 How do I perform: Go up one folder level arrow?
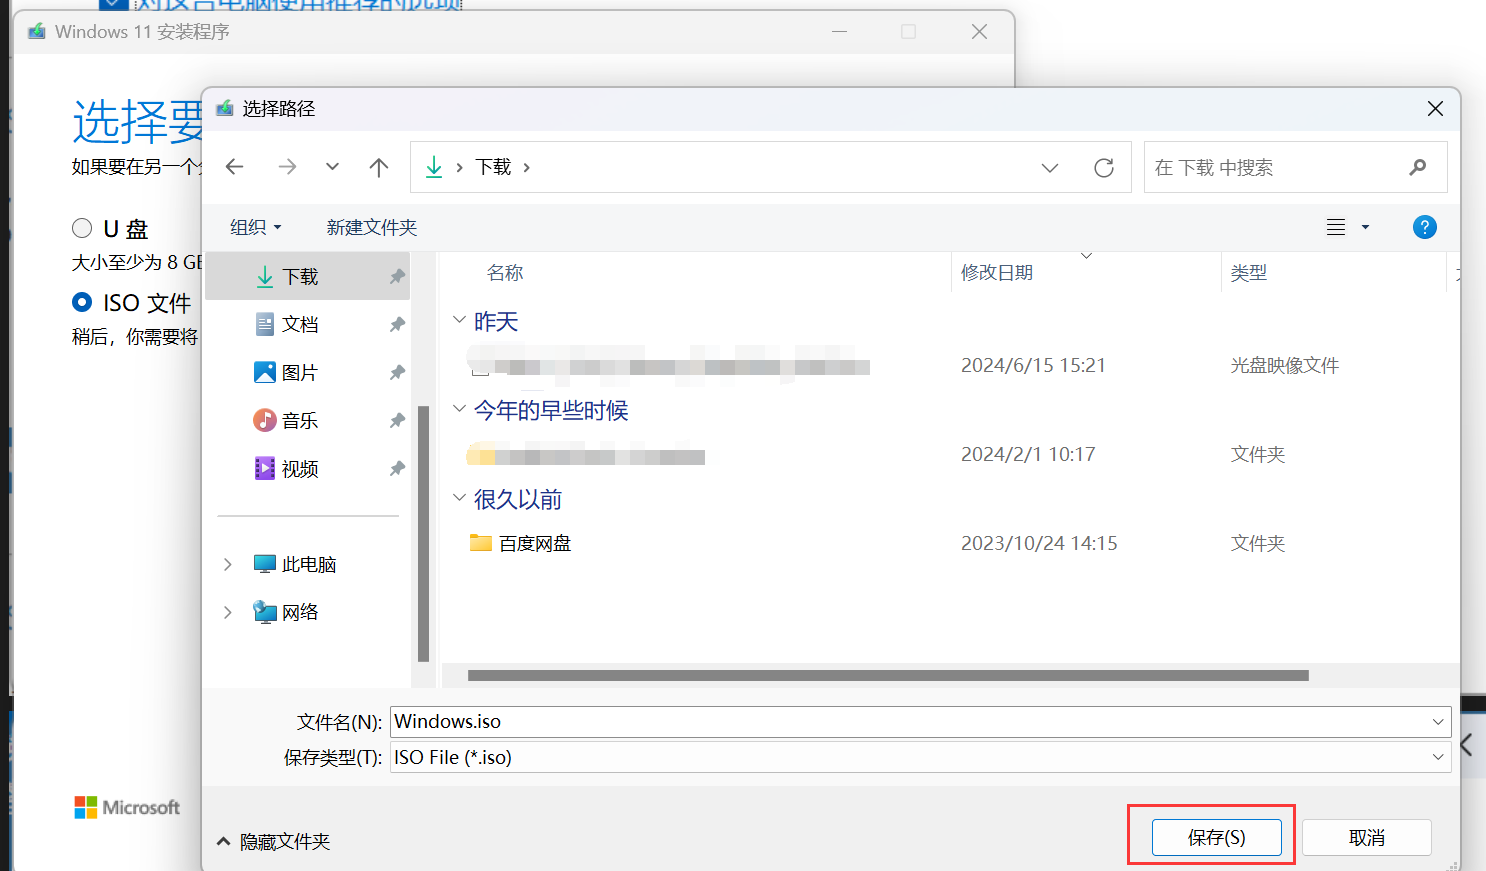pyautogui.click(x=378, y=167)
